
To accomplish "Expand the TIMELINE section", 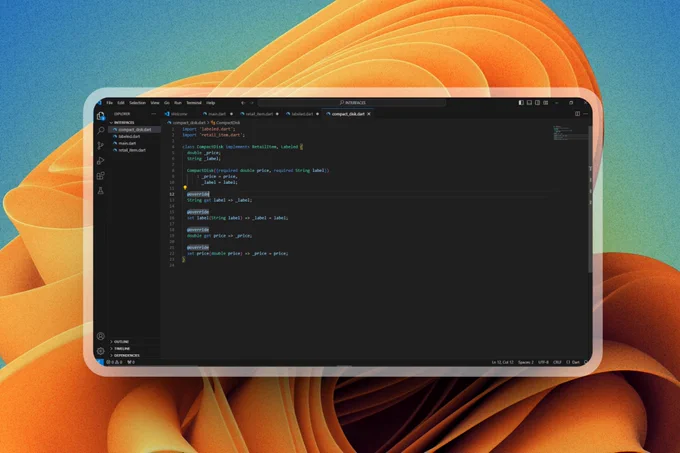I will pyautogui.click(x=120, y=349).
